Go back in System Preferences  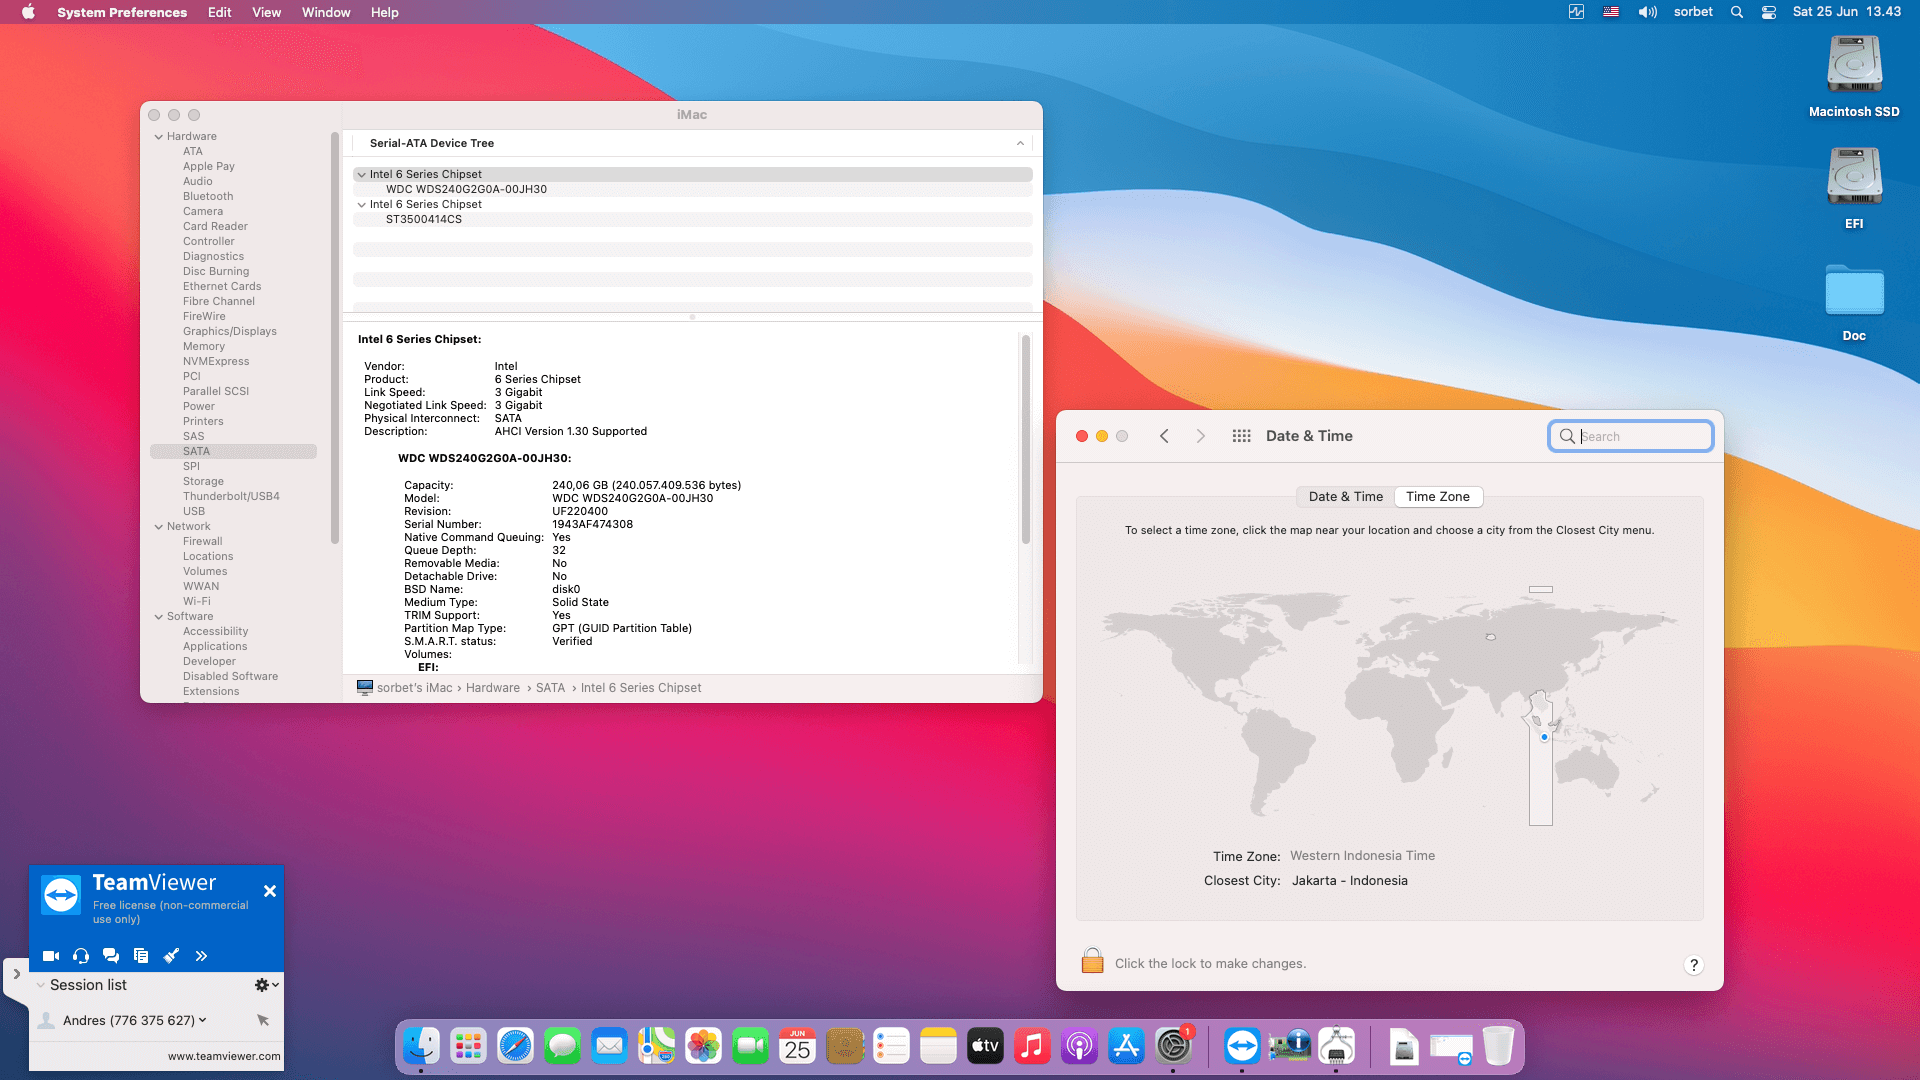[x=1164, y=436]
